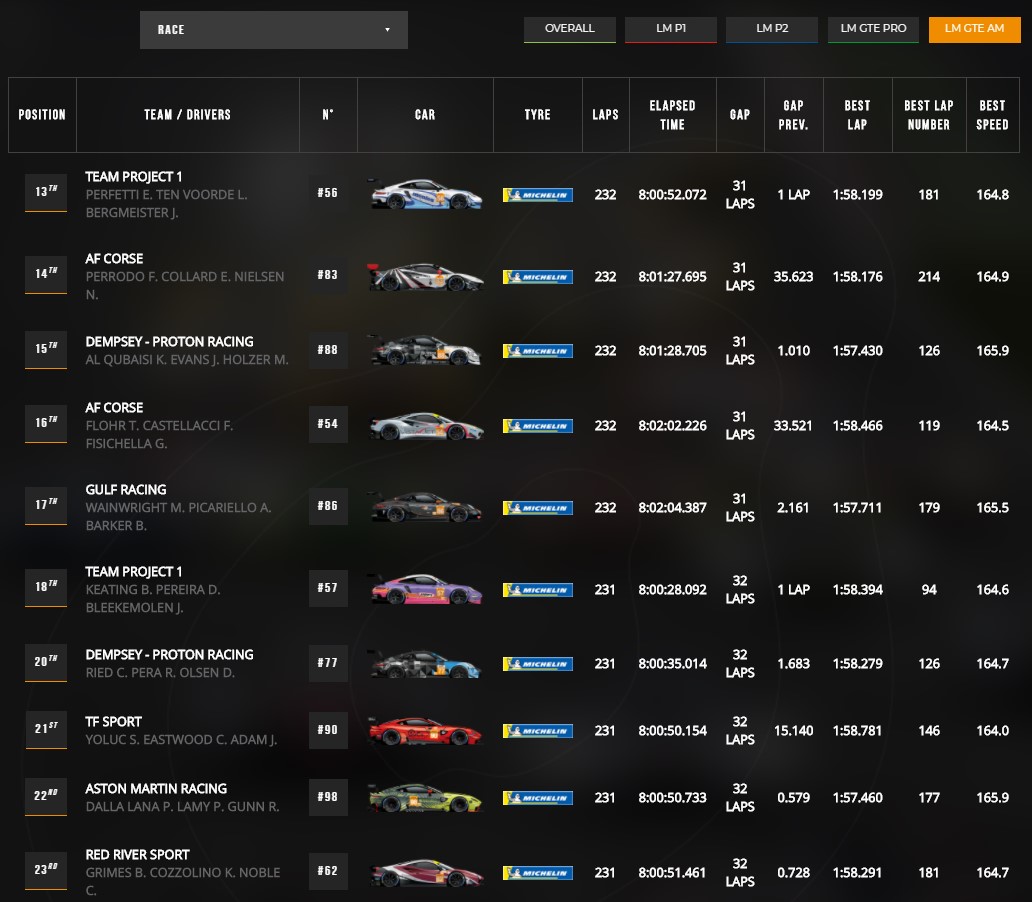Click TF SPORT team name
Image resolution: width=1032 pixels, height=902 pixels.
(113, 722)
